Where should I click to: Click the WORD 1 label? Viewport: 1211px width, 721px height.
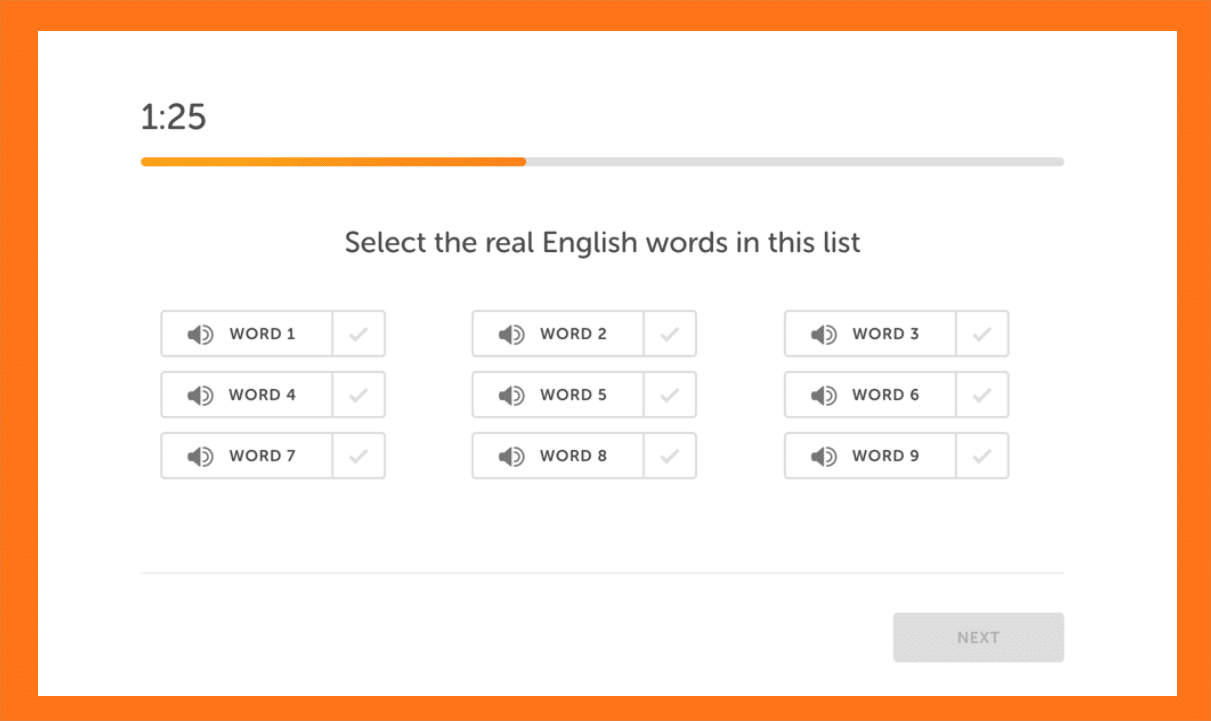(x=262, y=334)
